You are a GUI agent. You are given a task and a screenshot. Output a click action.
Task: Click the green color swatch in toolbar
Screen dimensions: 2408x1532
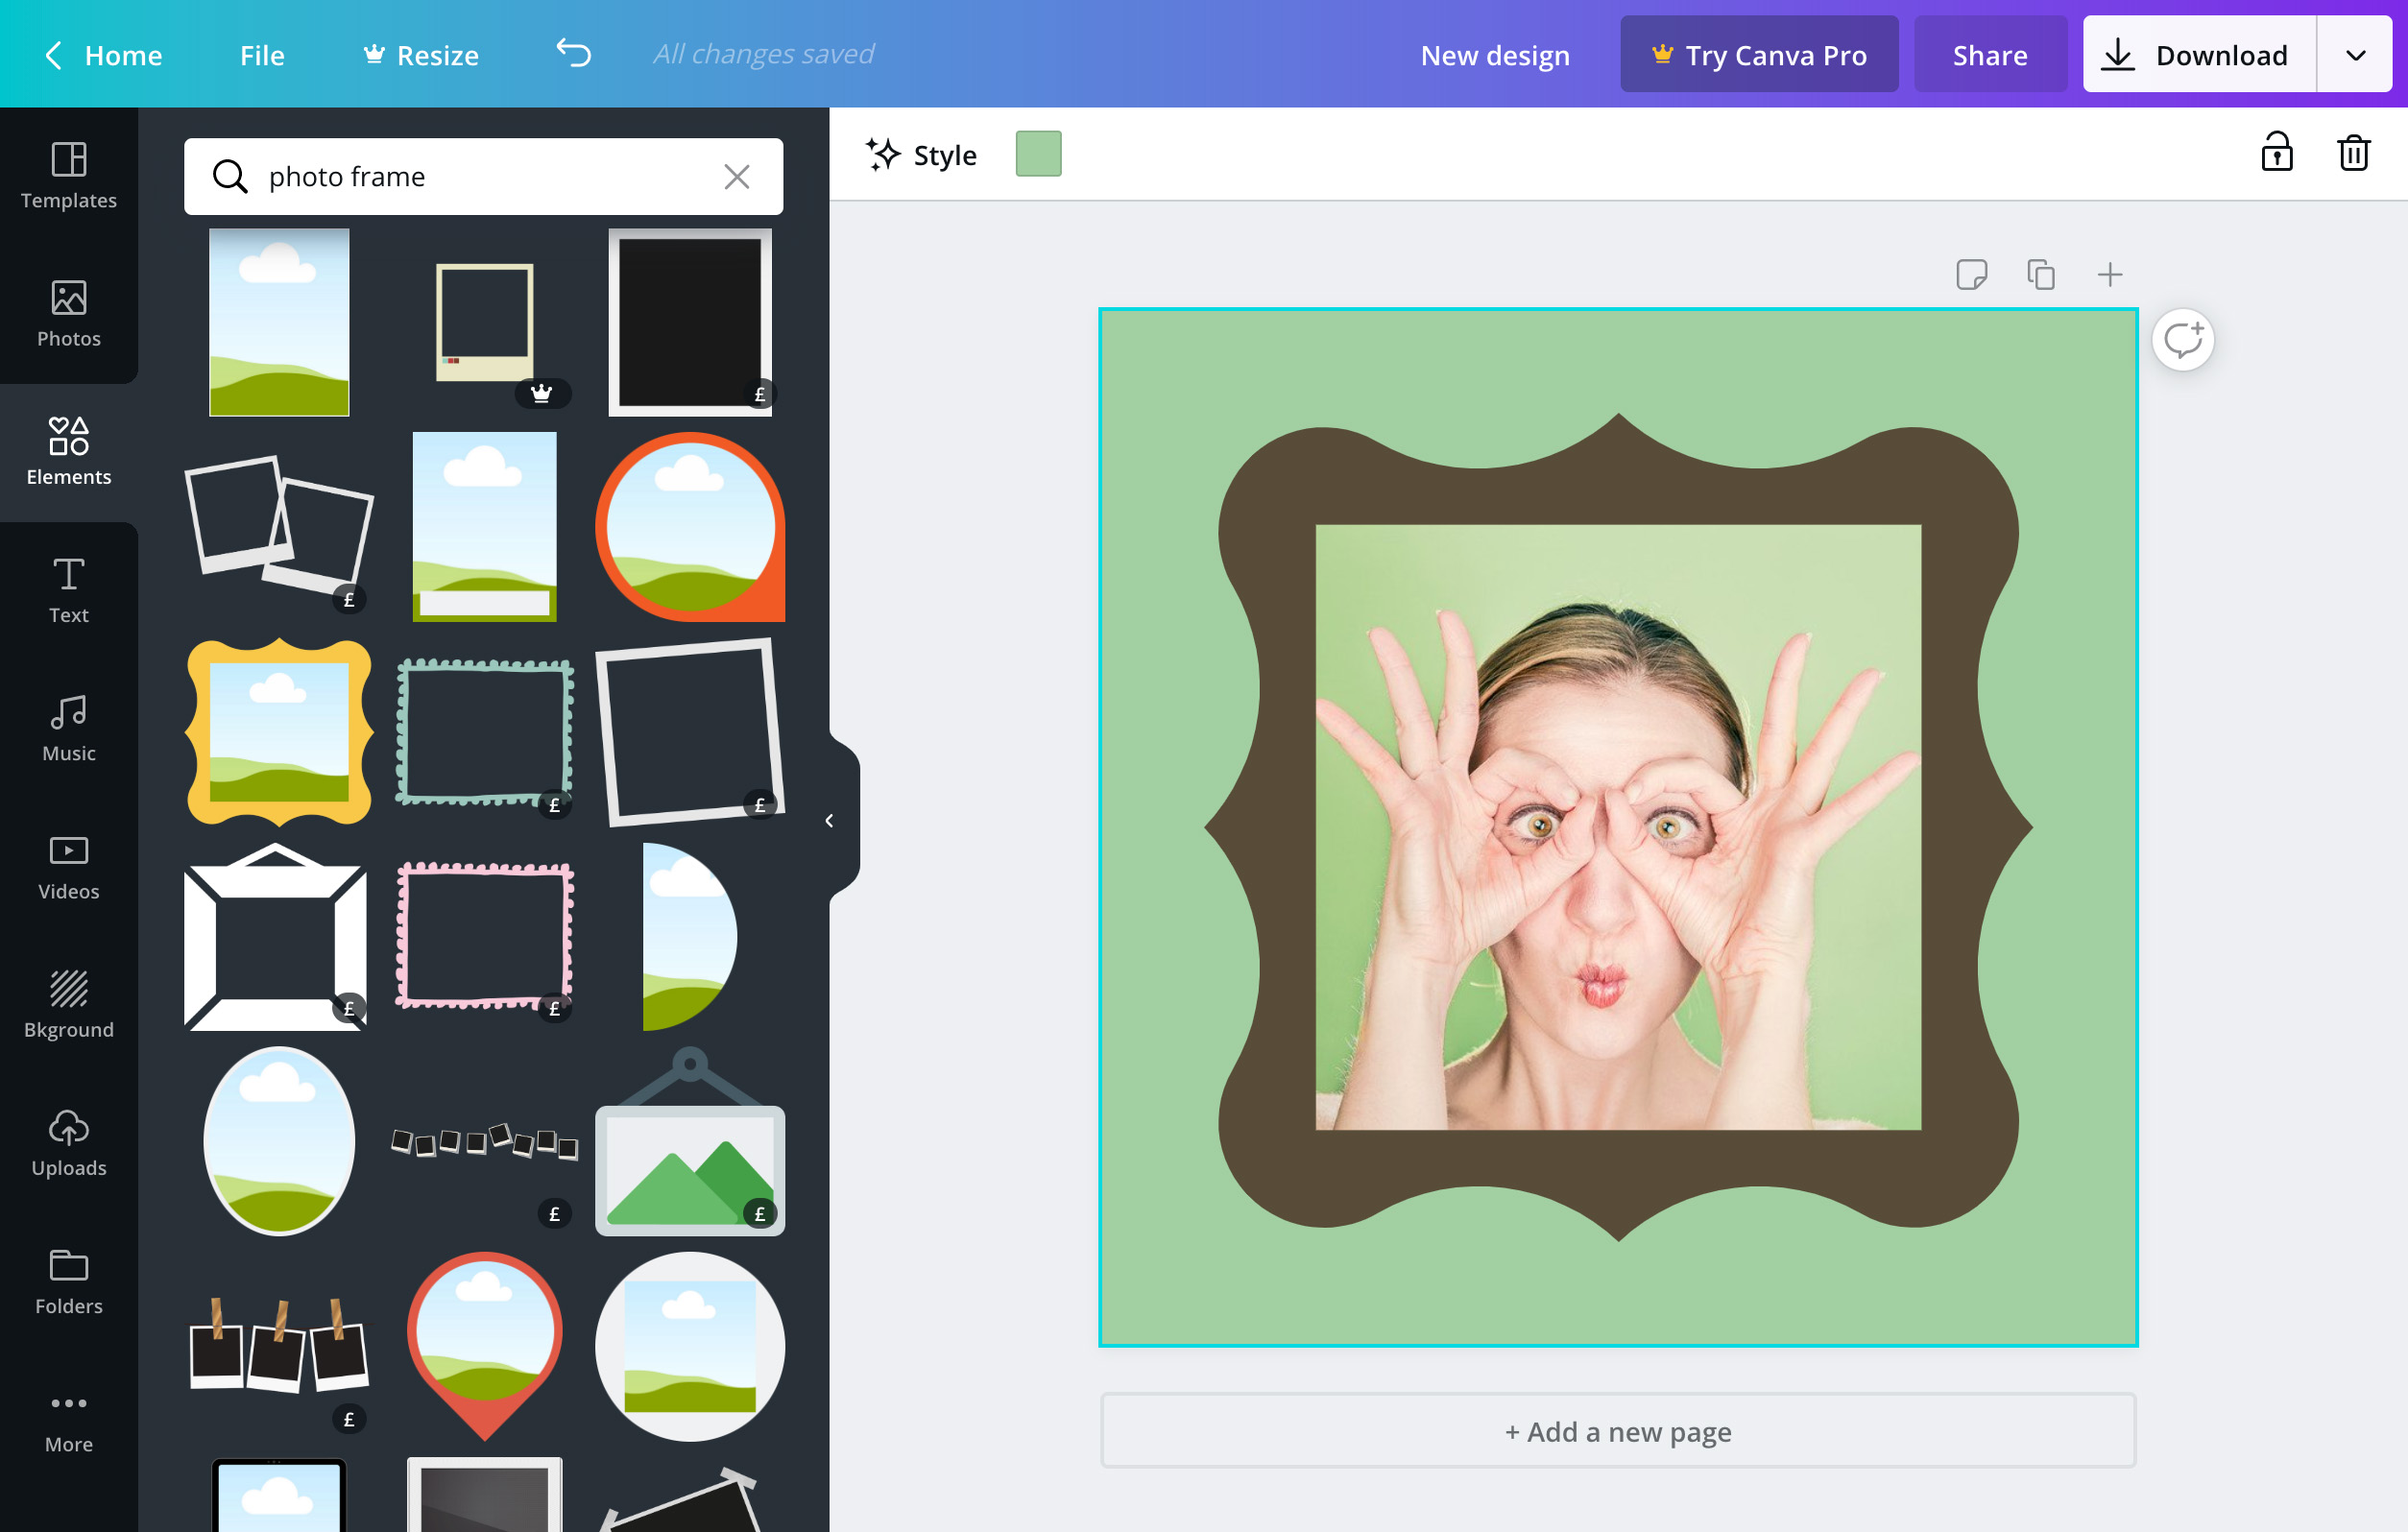pos(1037,155)
